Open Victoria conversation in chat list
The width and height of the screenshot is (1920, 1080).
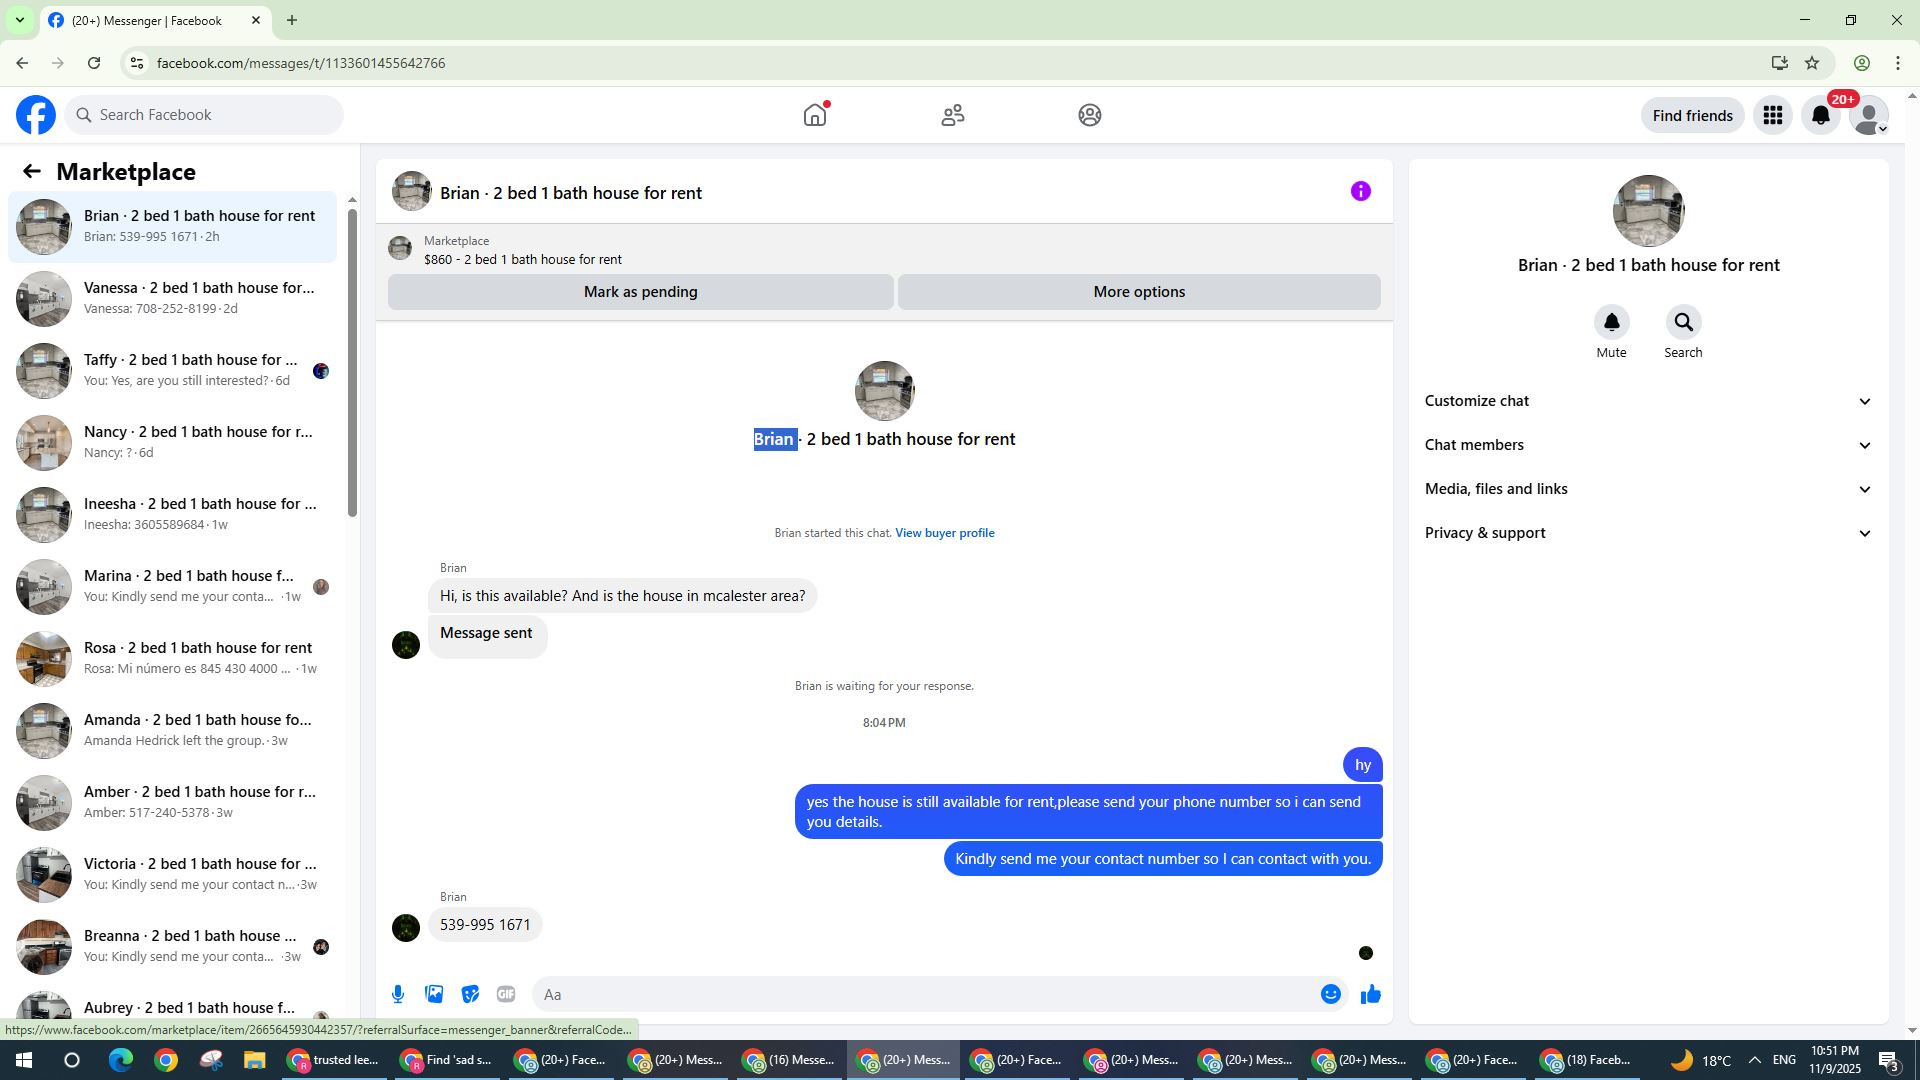(172, 874)
